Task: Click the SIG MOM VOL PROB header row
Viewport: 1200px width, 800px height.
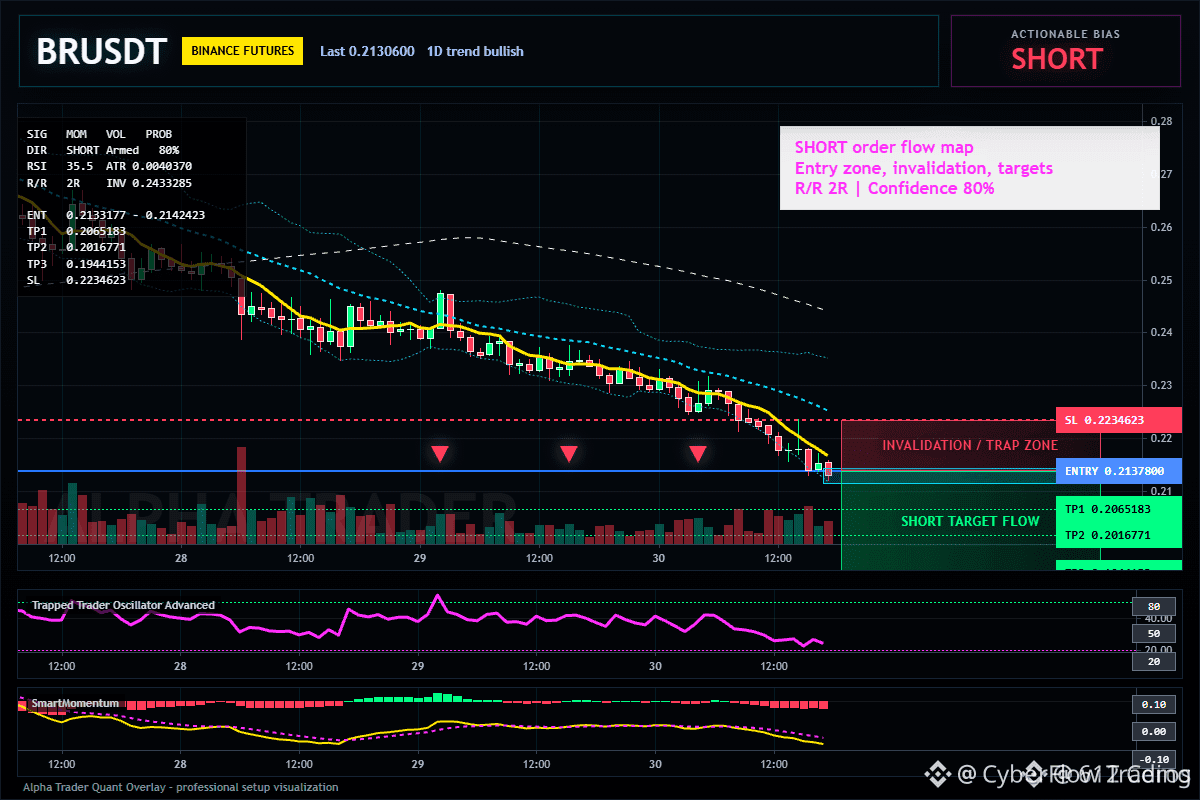Action: click(x=99, y=133)
